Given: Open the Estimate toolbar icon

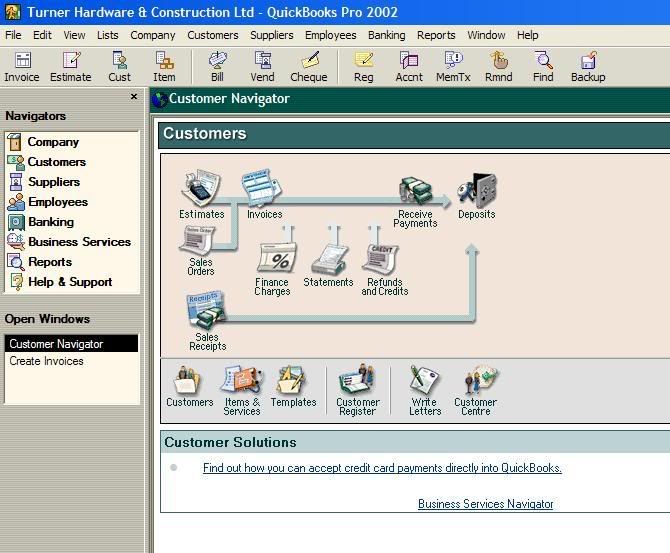Looking at the screenshot, I should click(x=71, y=67).
